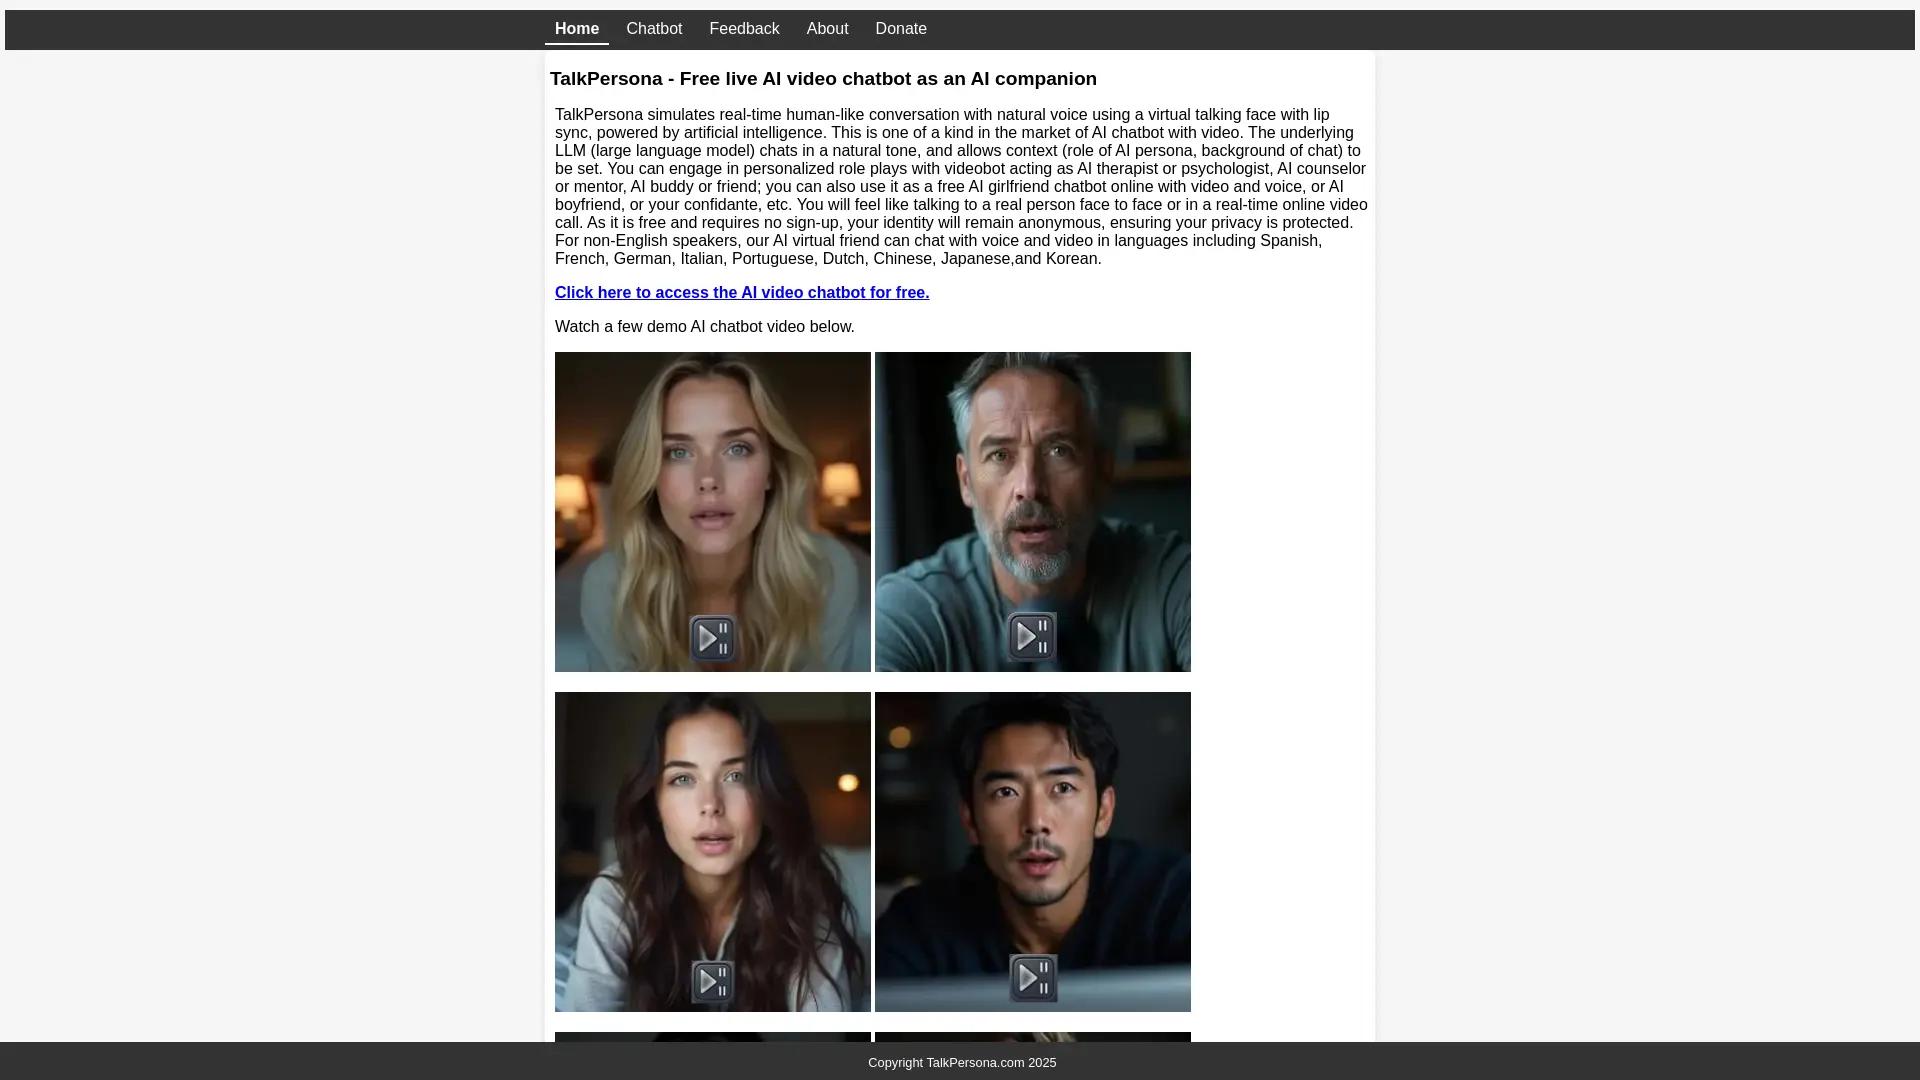Image resolution: width=1920 pixels, height=1080 pixels.
Task: Click the TalkPersona description paragraph
Action: click(x=960, y=187)
